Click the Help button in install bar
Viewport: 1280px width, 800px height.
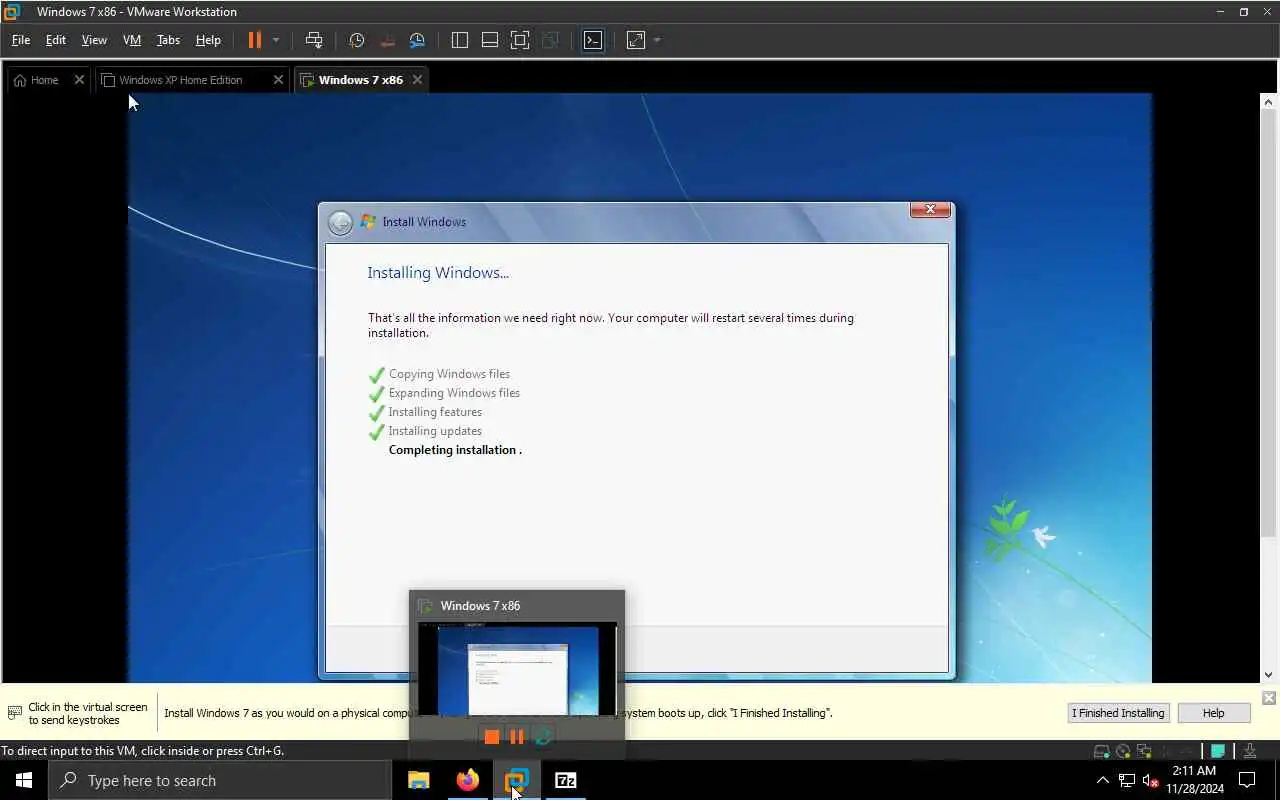[x=1213, y=713]
